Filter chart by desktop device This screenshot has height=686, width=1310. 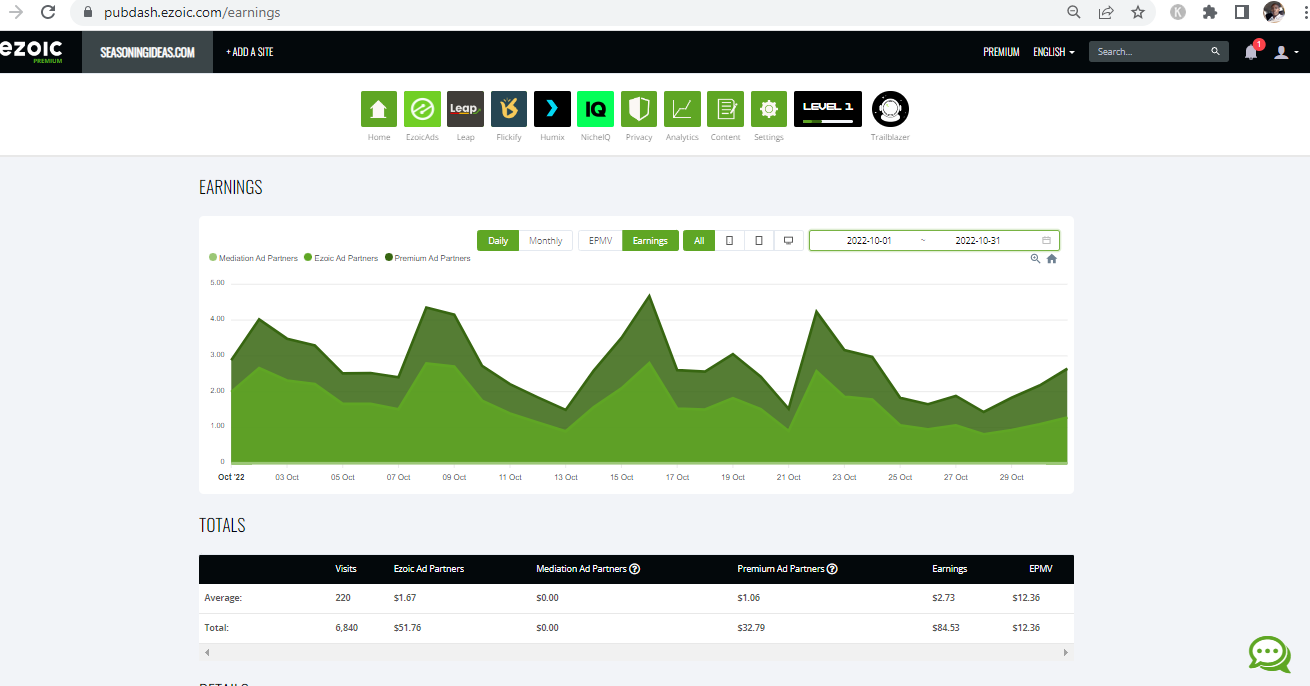tap(789, 241)
